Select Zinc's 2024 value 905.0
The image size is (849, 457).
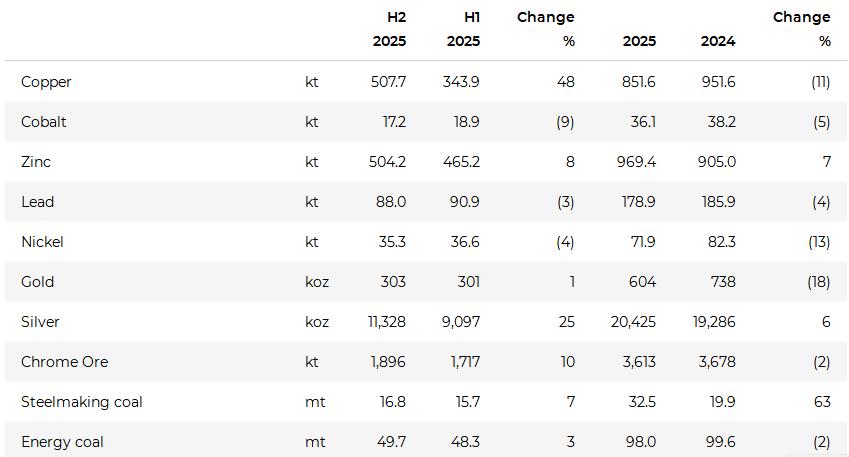pyautogui.click(x=716, y=162)
